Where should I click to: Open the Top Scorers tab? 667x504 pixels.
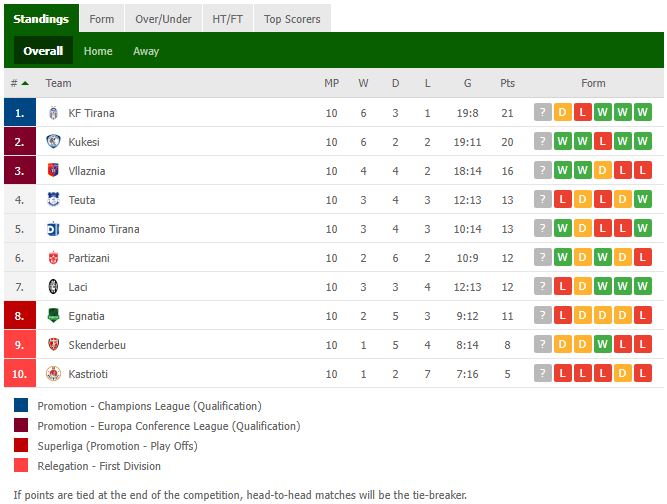[292, 19]
